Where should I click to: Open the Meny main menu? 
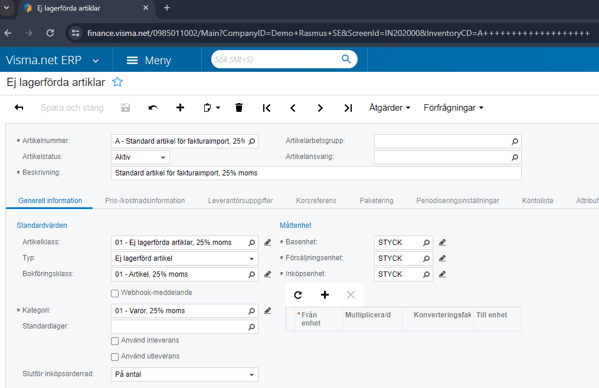(x=149, y=60)
